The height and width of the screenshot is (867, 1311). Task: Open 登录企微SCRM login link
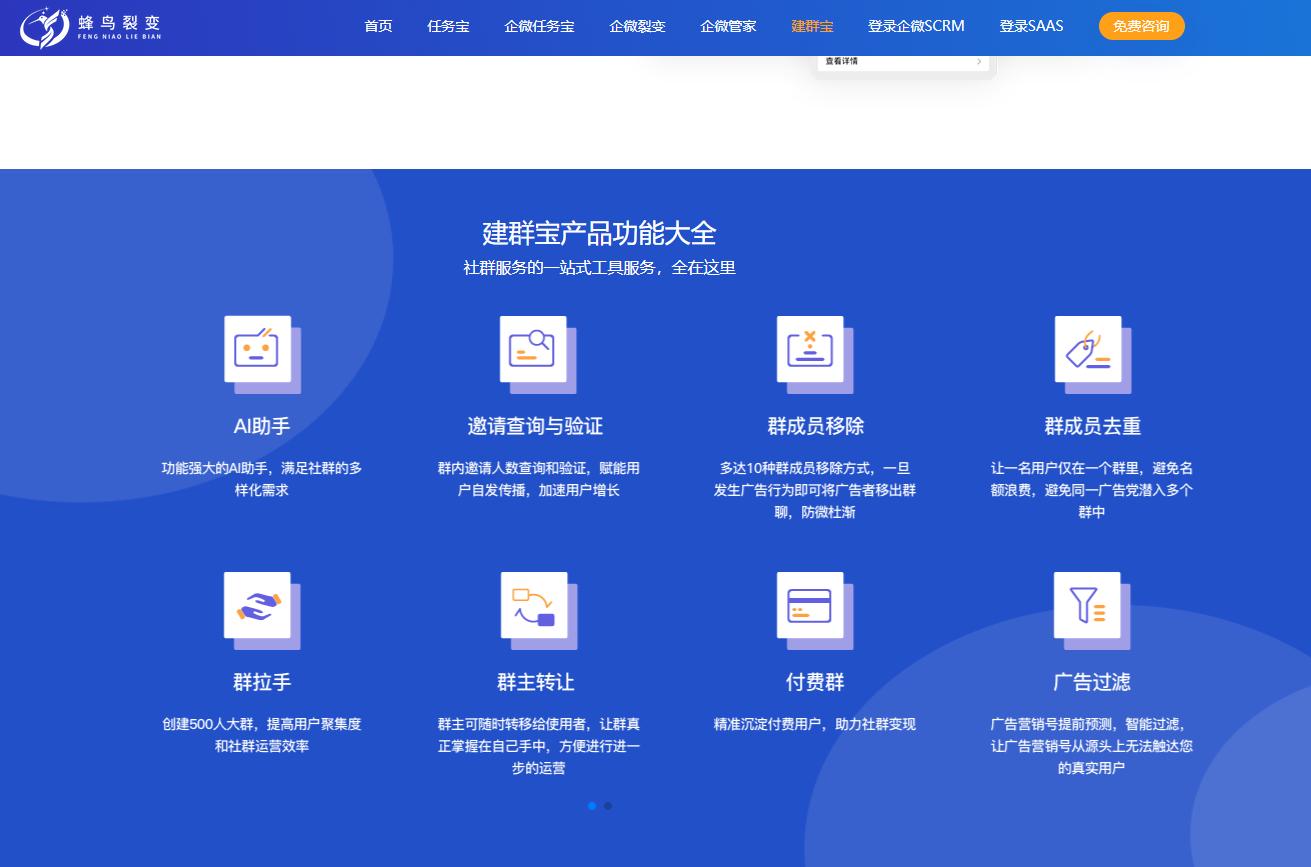[916, 26]
